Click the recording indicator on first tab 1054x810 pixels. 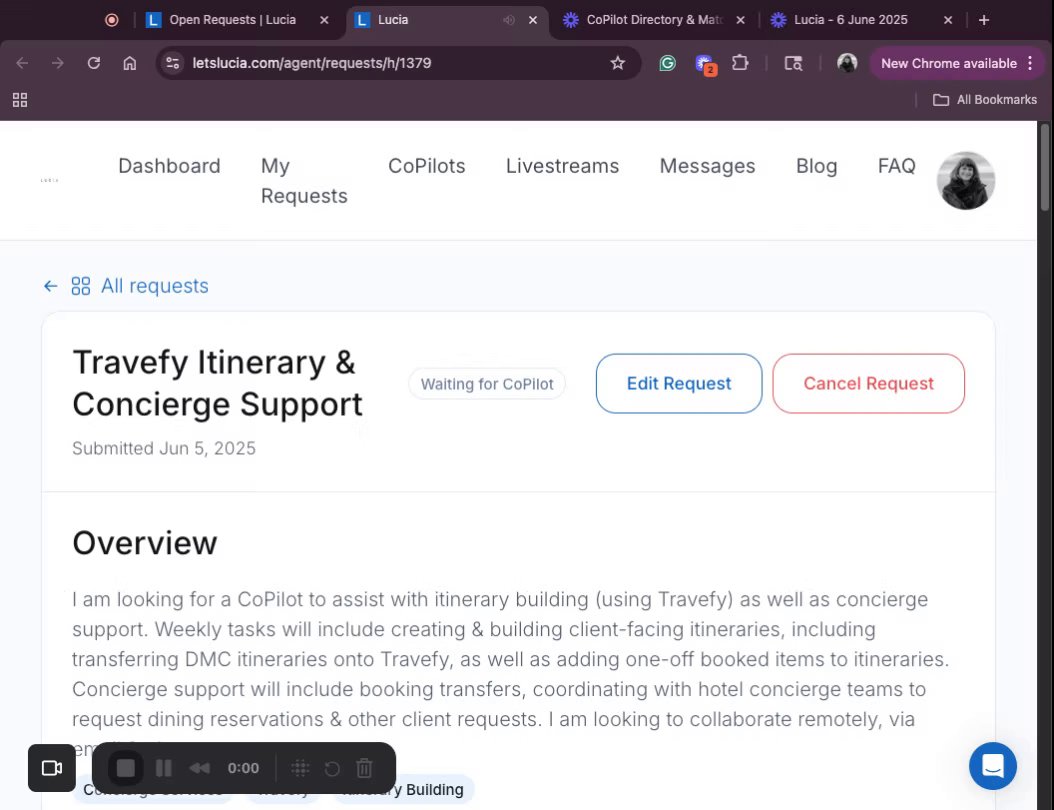[112, 20]
